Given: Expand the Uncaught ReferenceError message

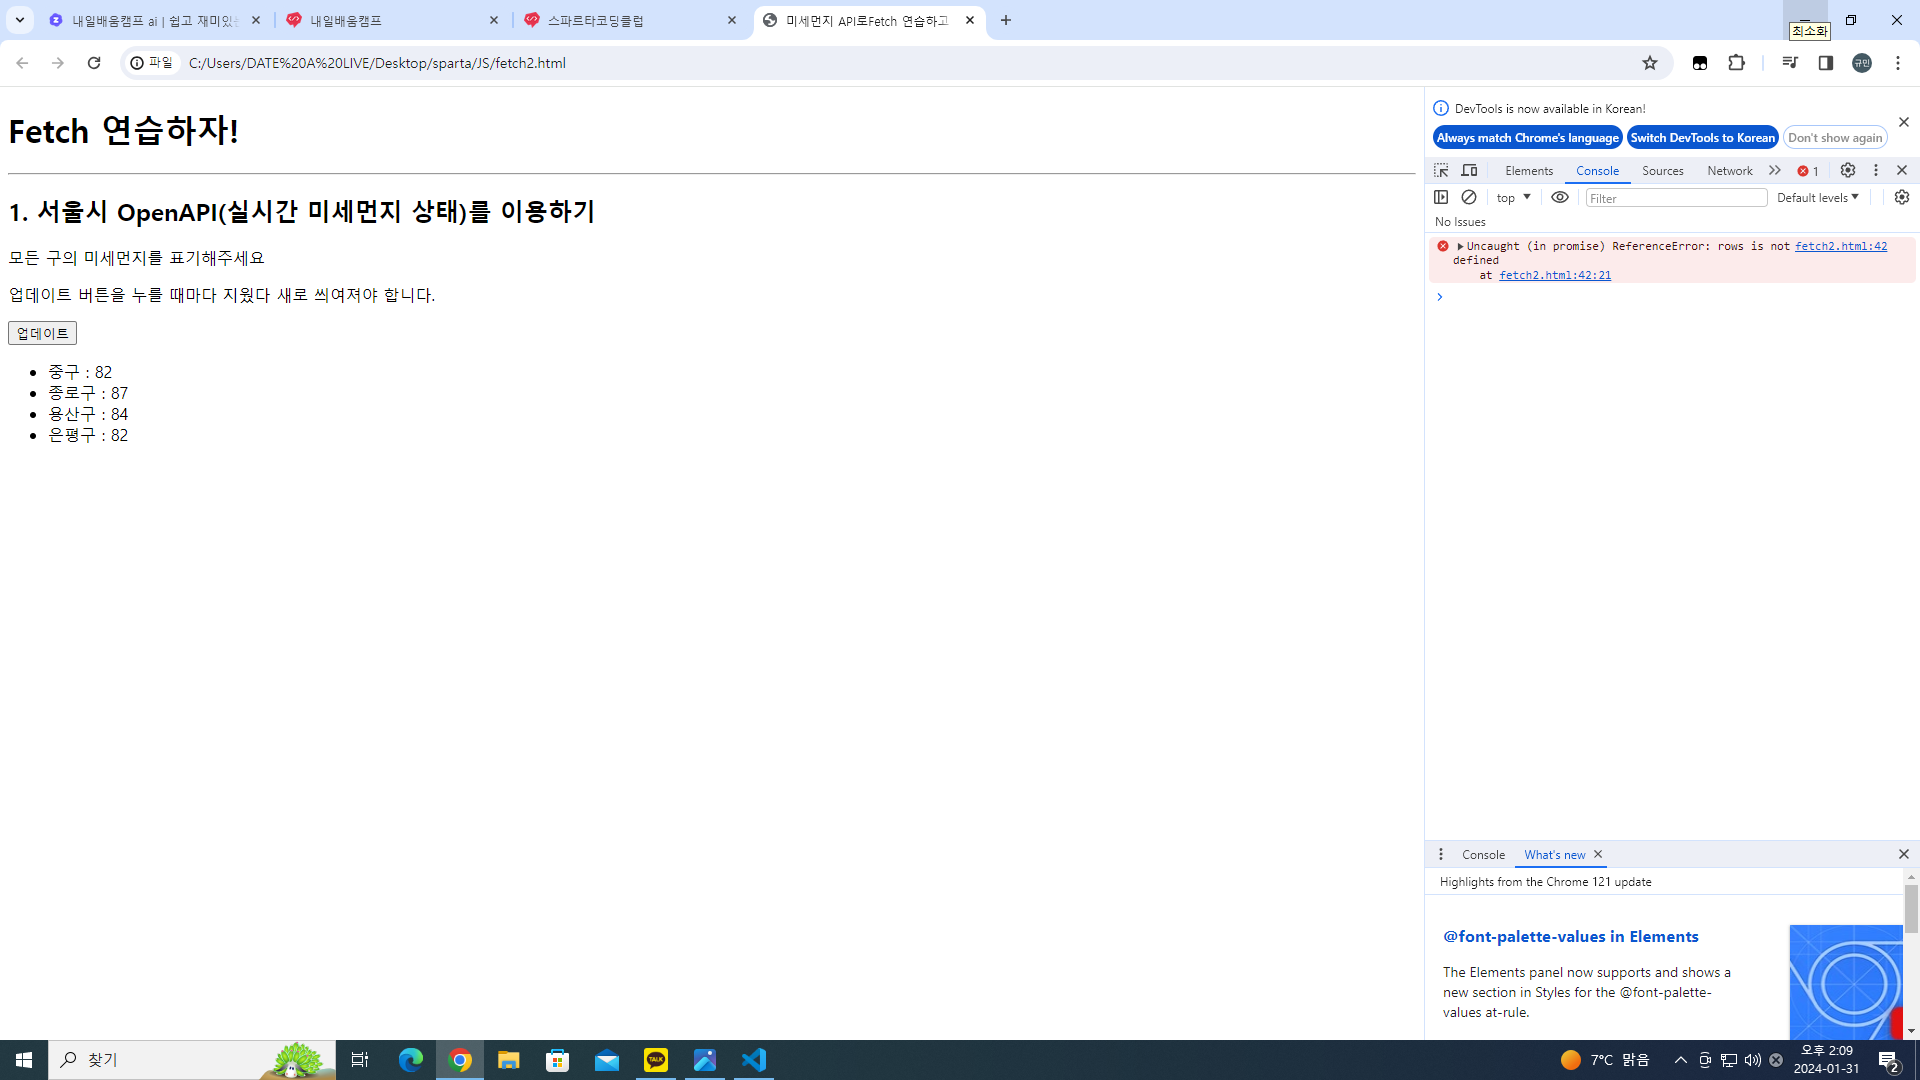Looking at the screenshot, I should [1460, 246].
